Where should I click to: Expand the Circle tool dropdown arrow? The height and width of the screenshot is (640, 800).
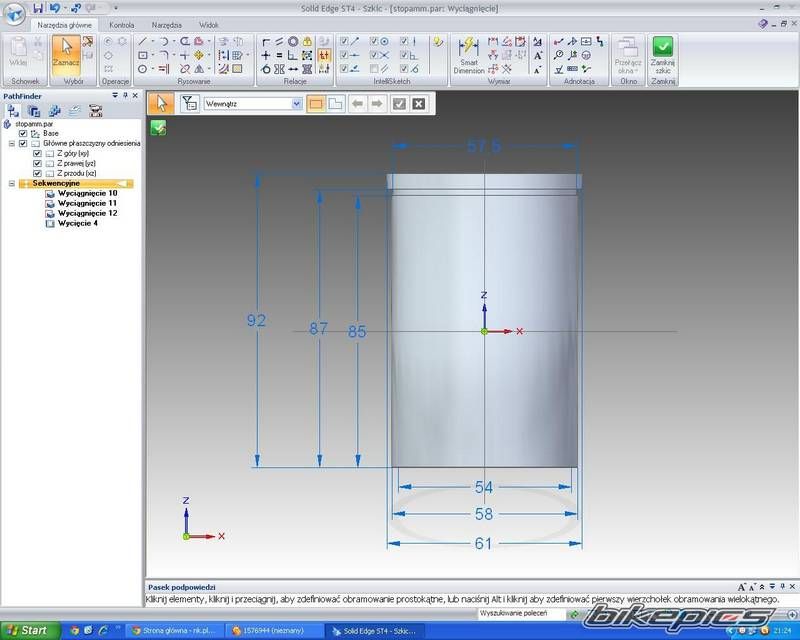(x=152, y=68)
